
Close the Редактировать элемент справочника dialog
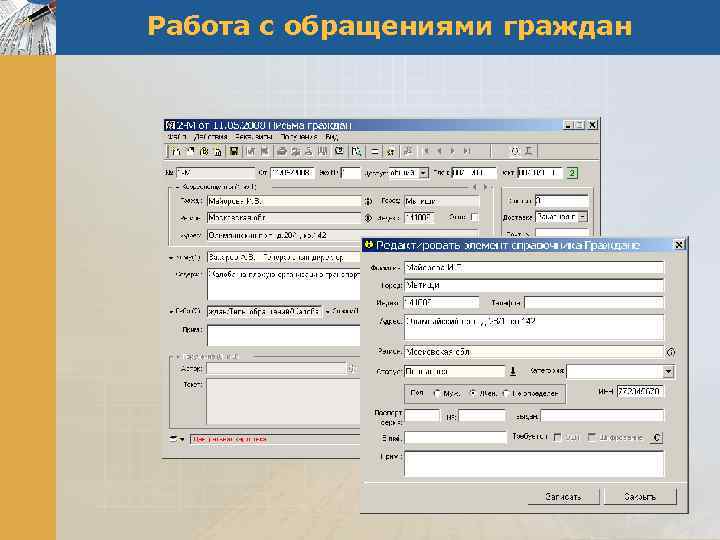[679, 245]
